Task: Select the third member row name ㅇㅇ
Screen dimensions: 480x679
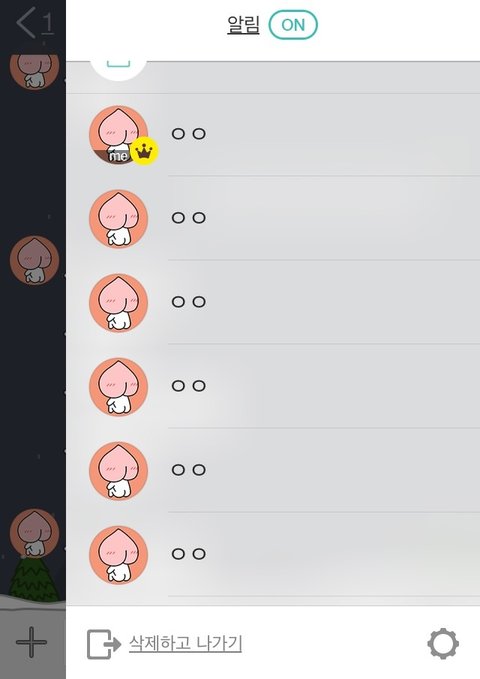Action: coord(188,301)
